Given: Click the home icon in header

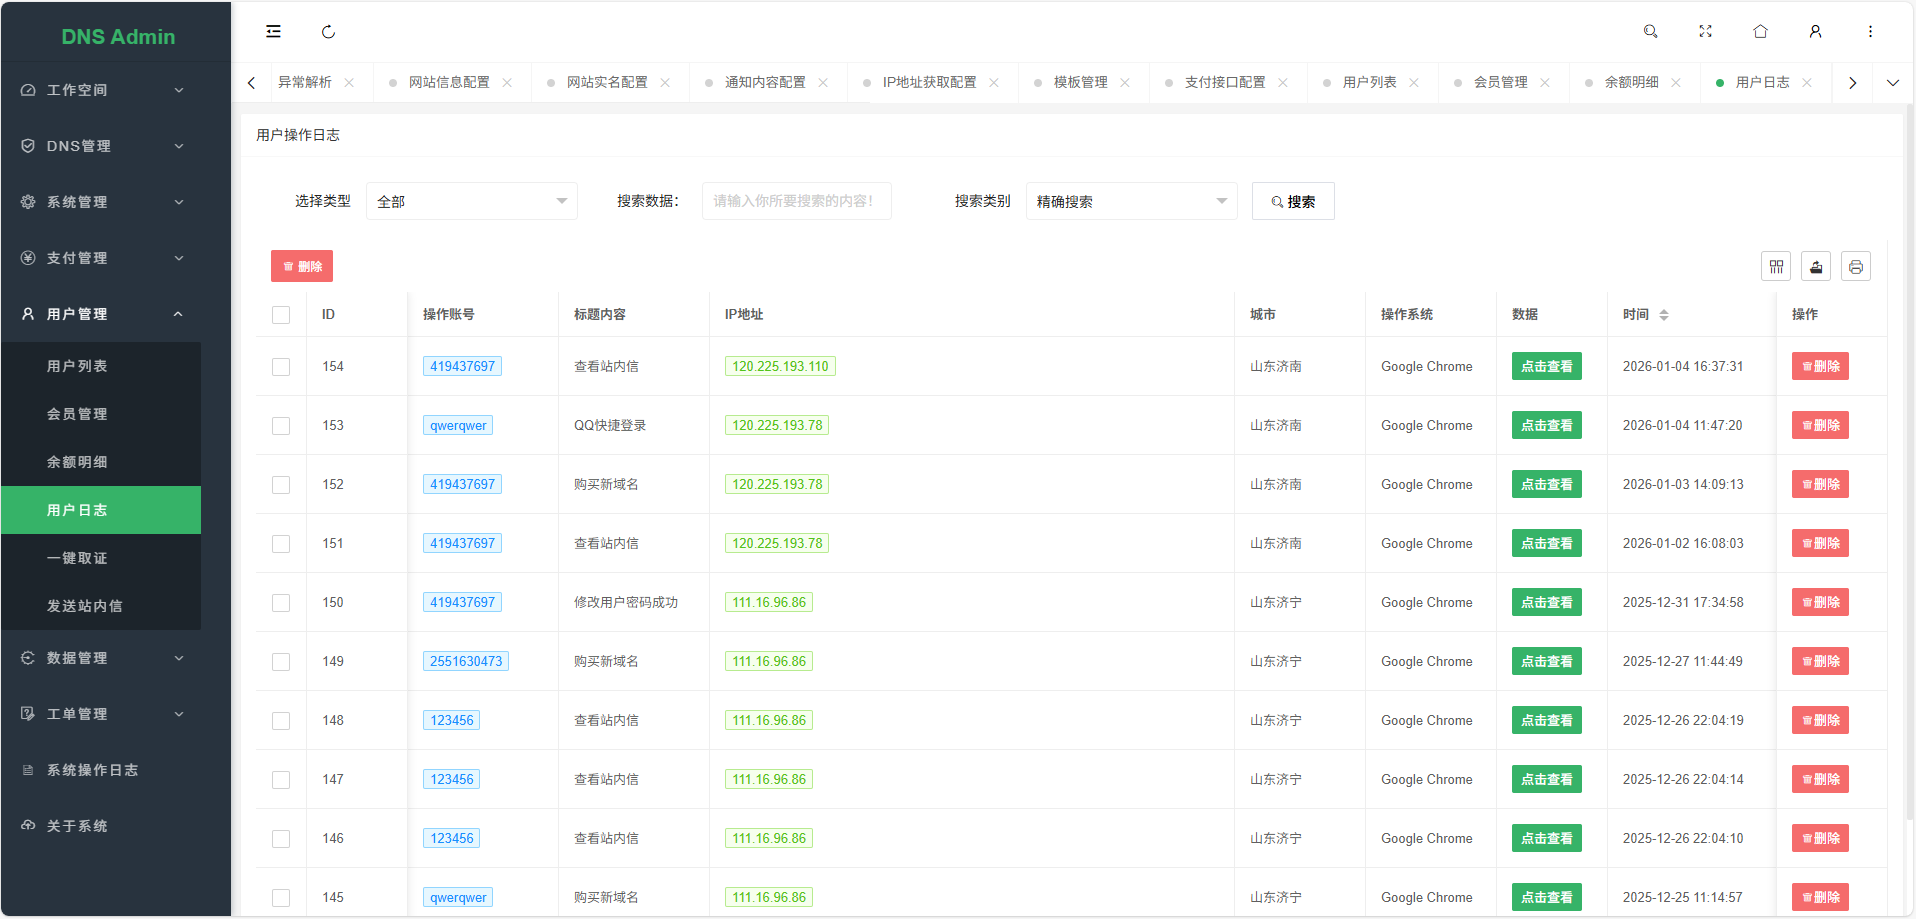Looking at the screenshot, I should [x=1760, y=32].
